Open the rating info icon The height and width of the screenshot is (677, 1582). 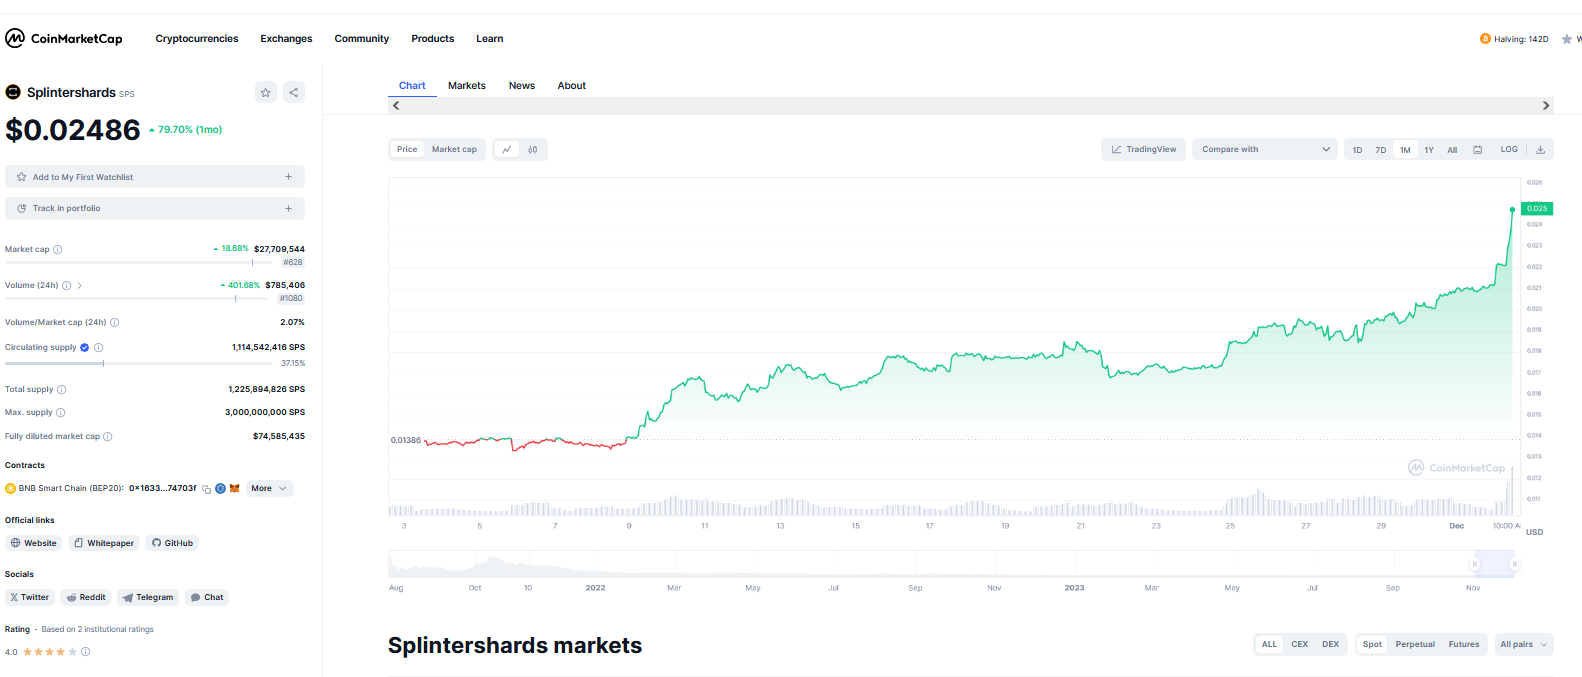(86, 651)
